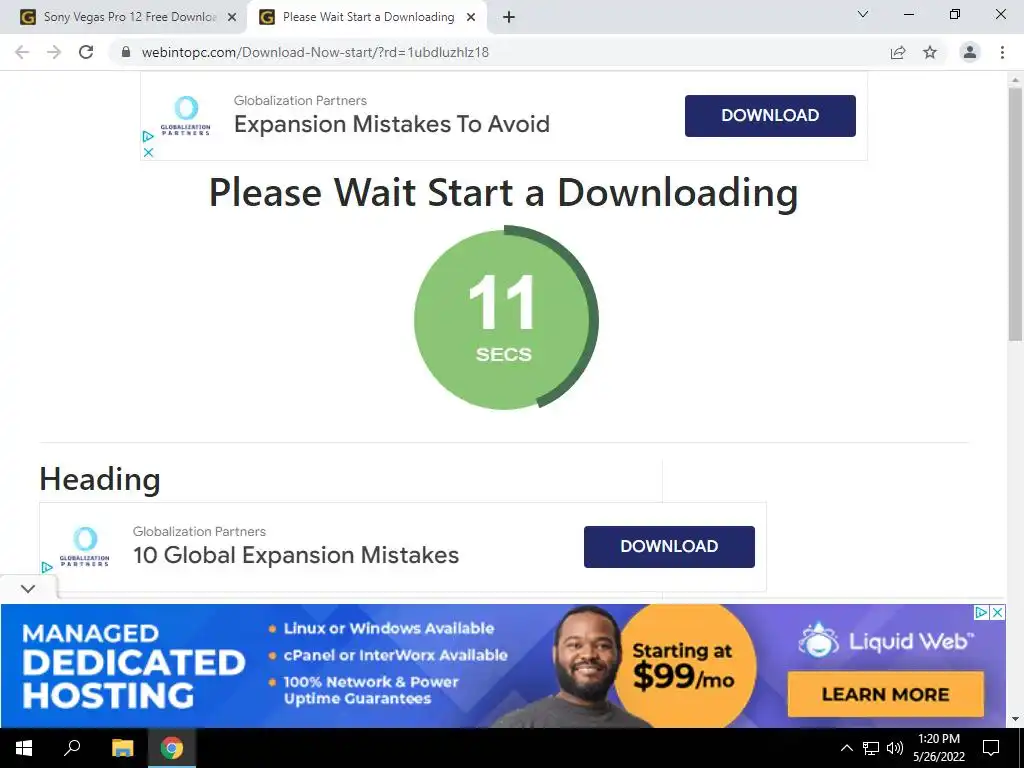Show hidden system tray icons
1024x768 pixels.
pos(846,748)
